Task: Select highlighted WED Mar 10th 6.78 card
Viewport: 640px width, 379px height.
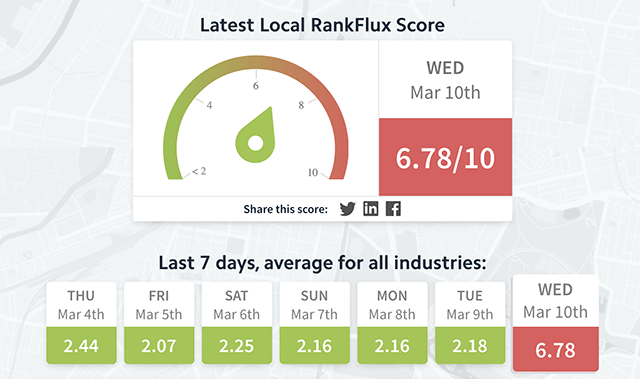Action: coord(556,323)
